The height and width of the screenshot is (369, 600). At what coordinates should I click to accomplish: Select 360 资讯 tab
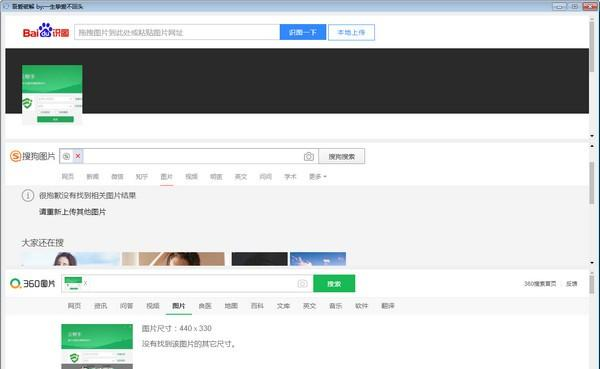[101, 305]
